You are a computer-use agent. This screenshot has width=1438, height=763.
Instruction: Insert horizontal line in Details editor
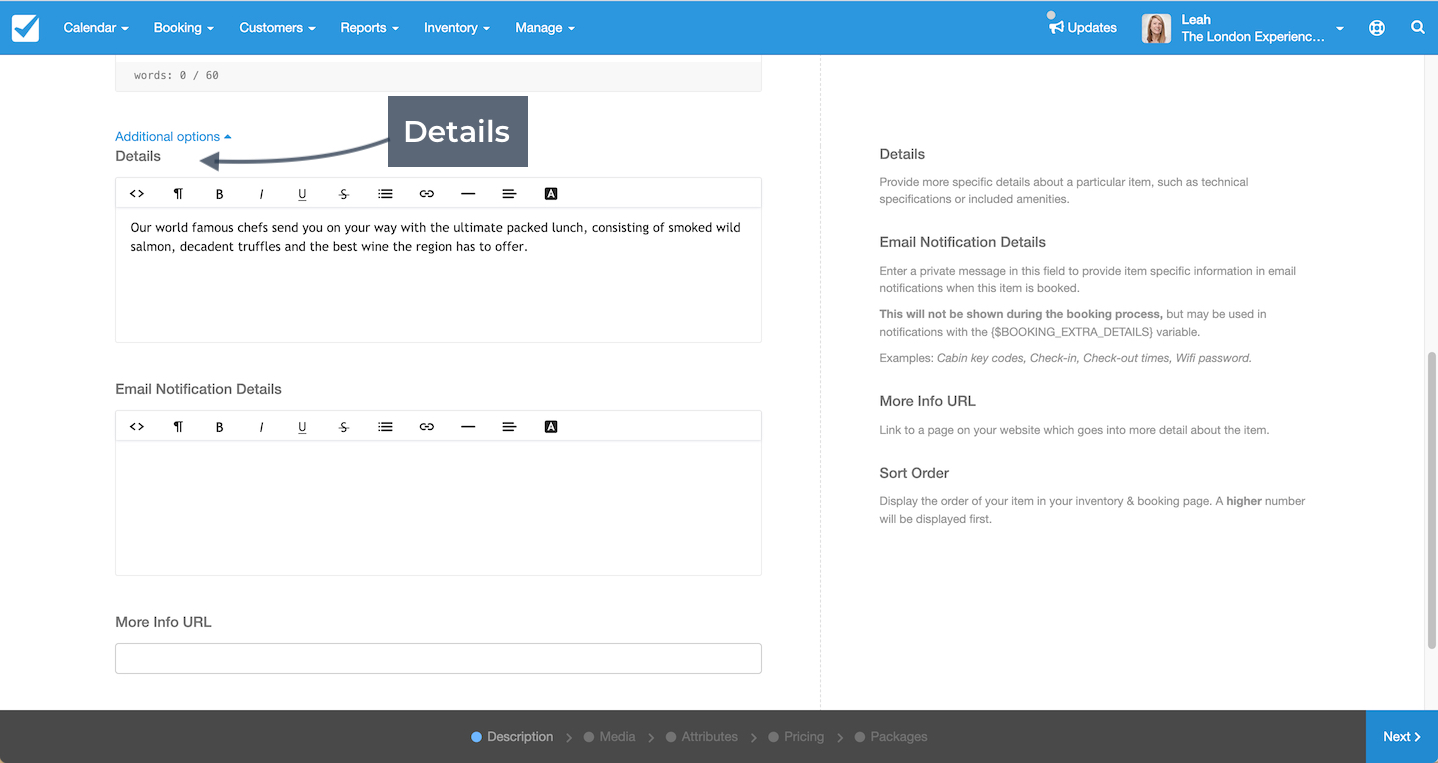tap(468, 194)
